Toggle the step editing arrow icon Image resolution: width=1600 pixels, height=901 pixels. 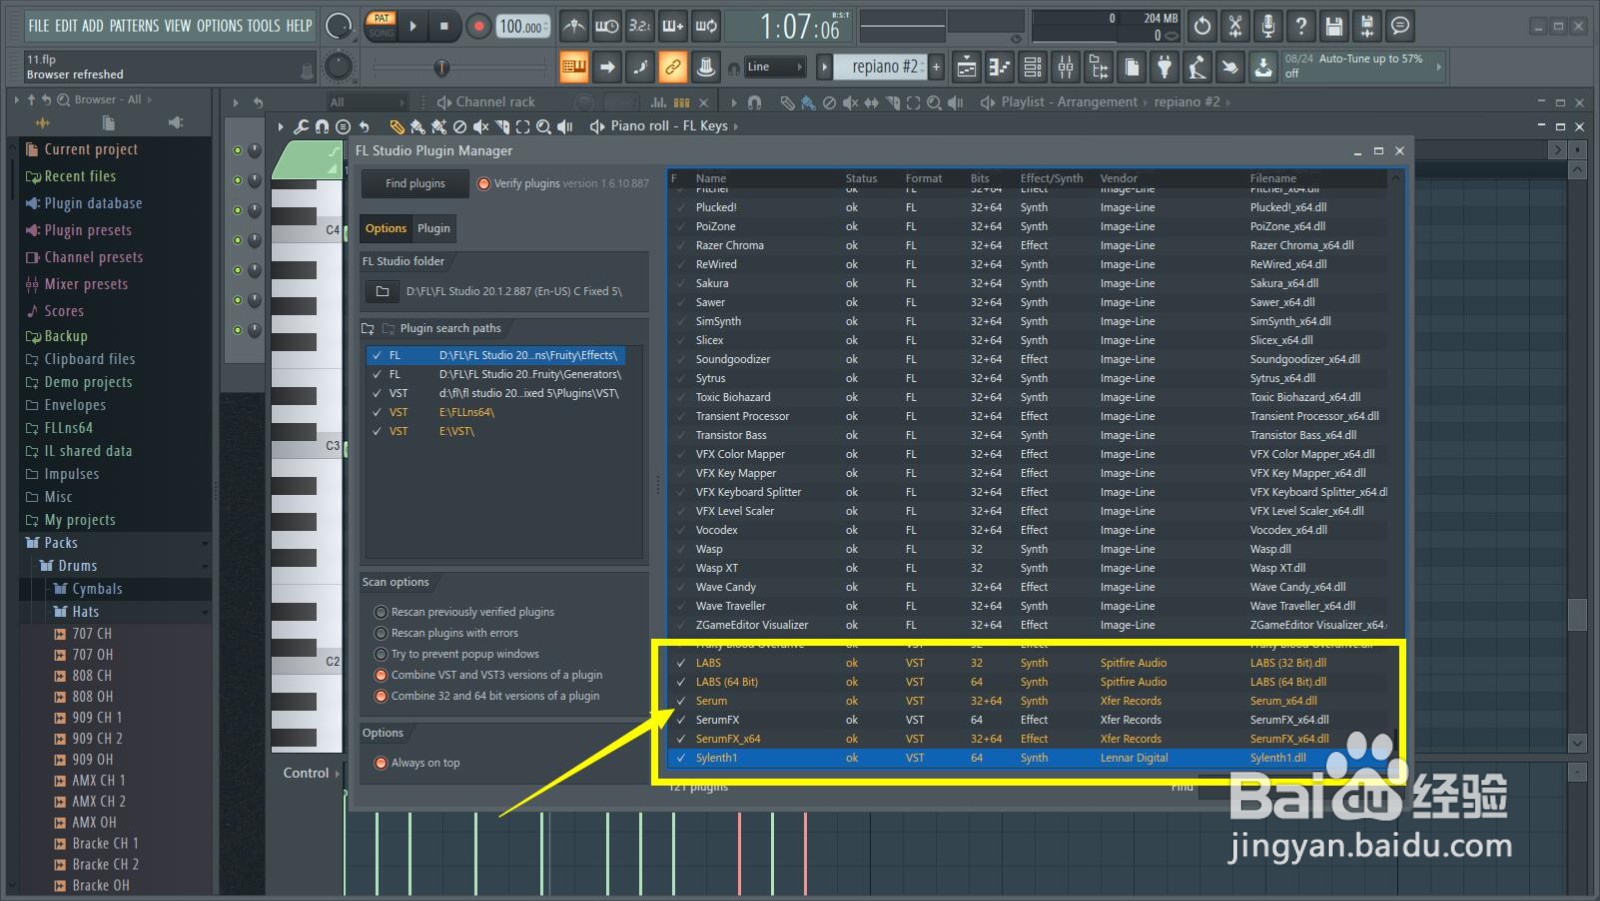pos(607,67)
